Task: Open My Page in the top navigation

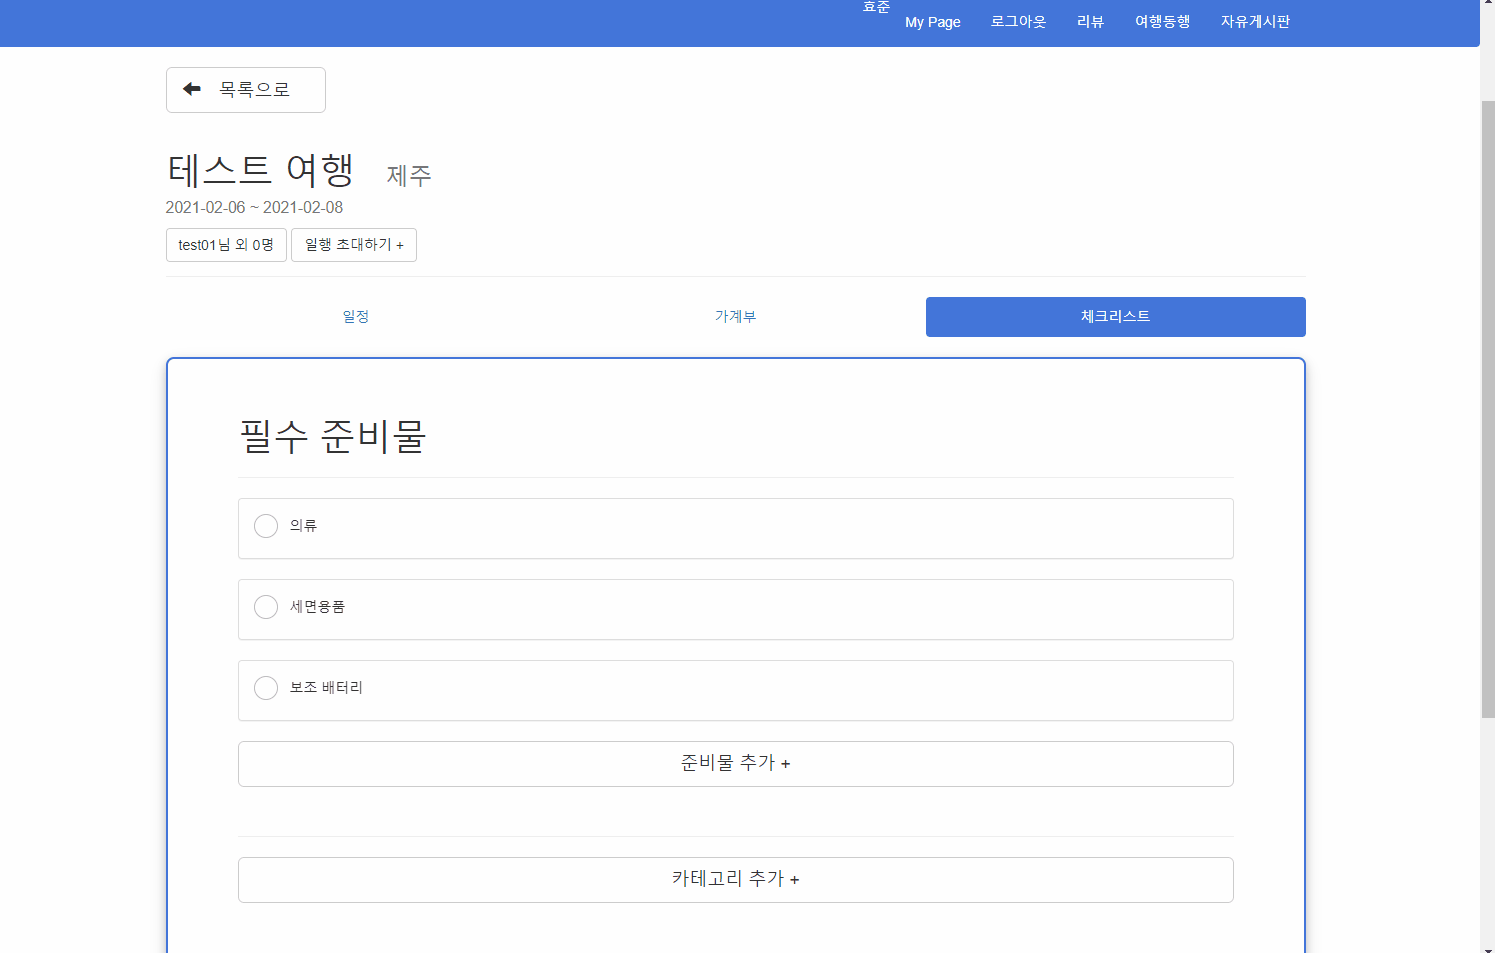Action: pyautogui.click(x=933, y=22)
